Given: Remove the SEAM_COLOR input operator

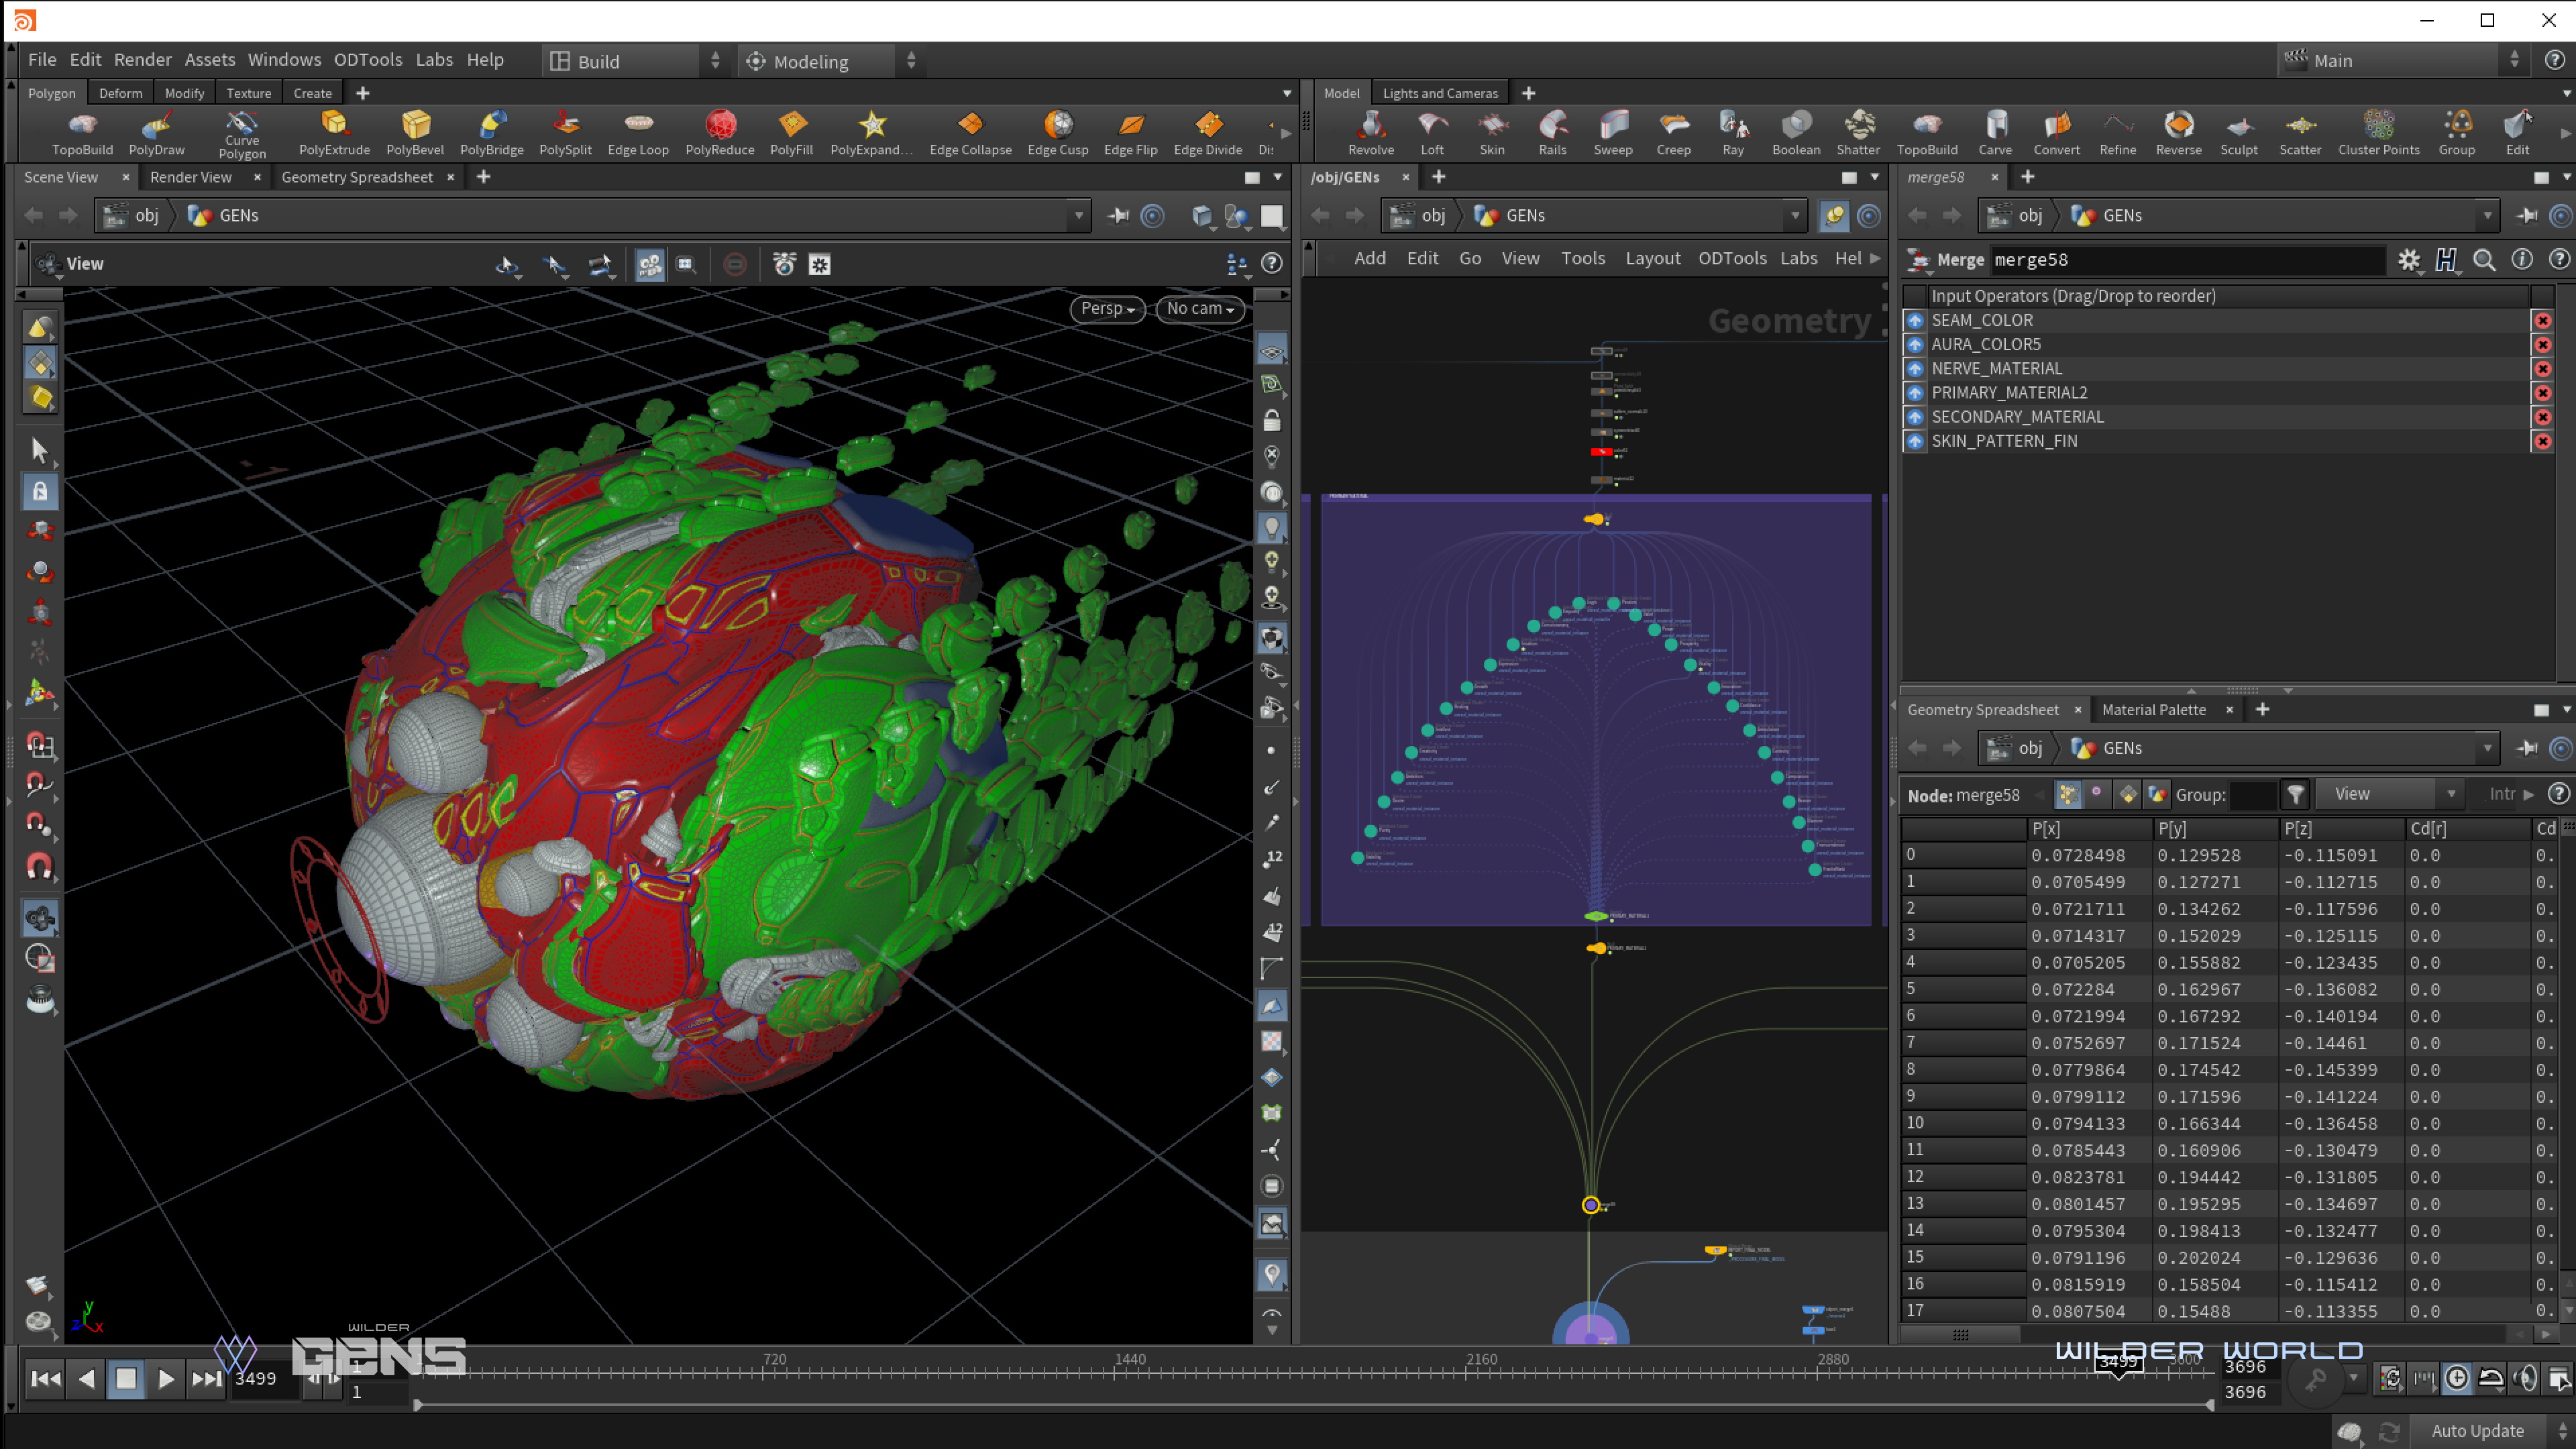Looking at the screenshot, I should 2542,321.
